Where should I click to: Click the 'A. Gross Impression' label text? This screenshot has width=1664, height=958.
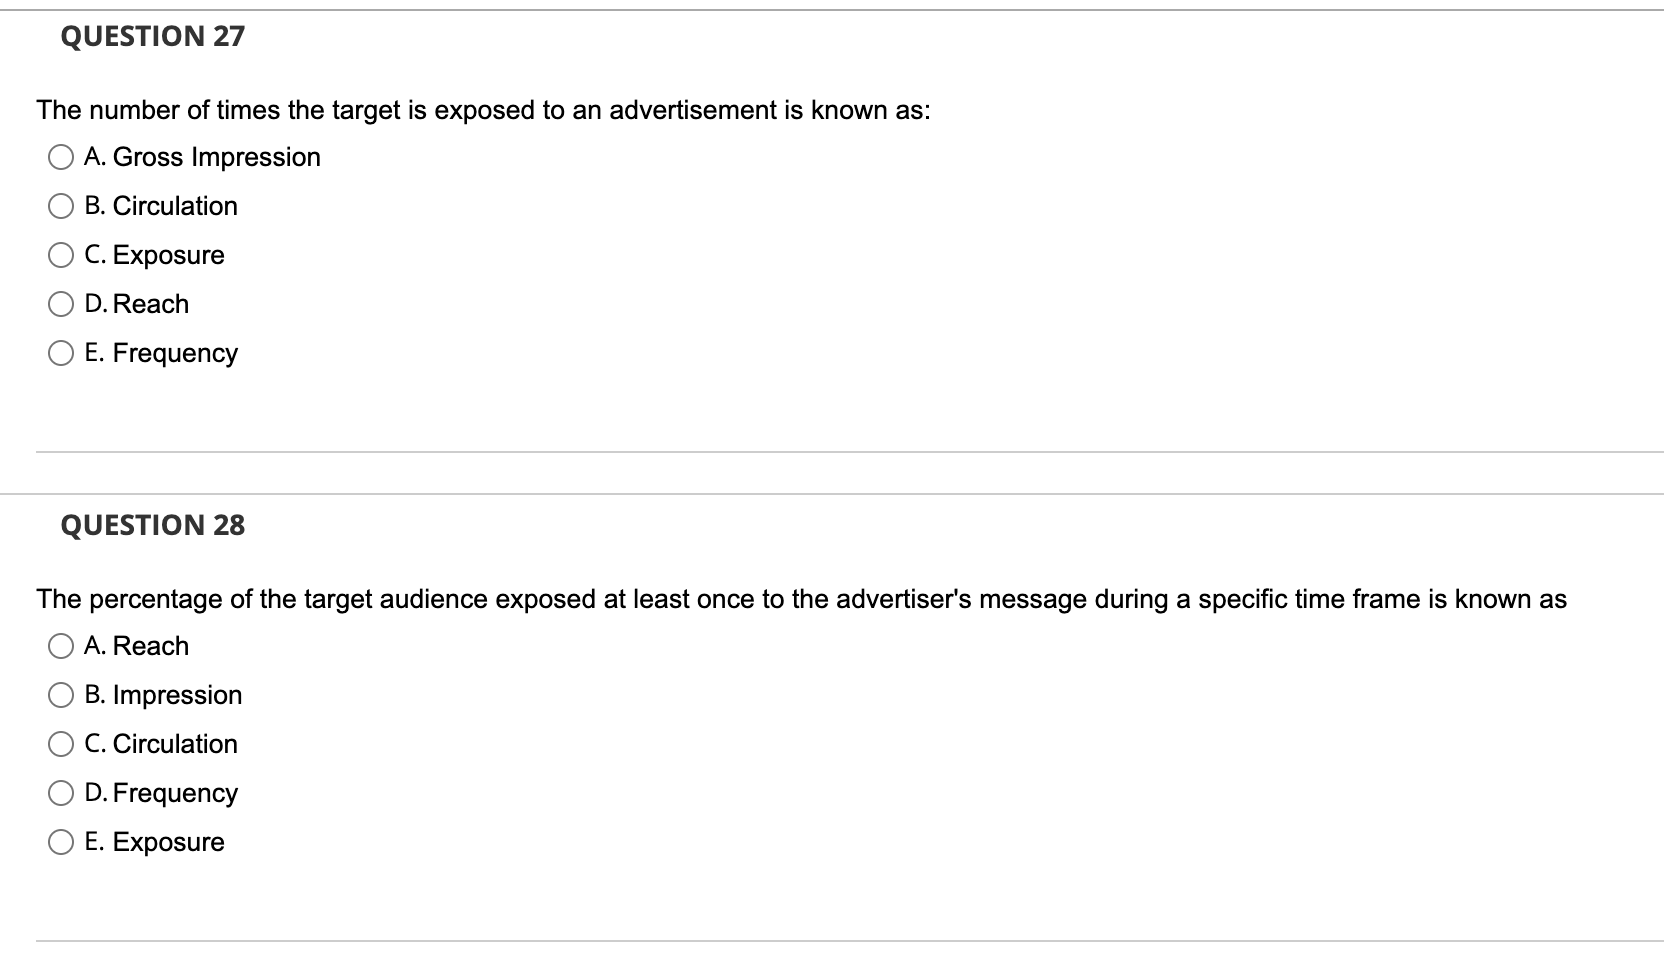tap(203, 157)
